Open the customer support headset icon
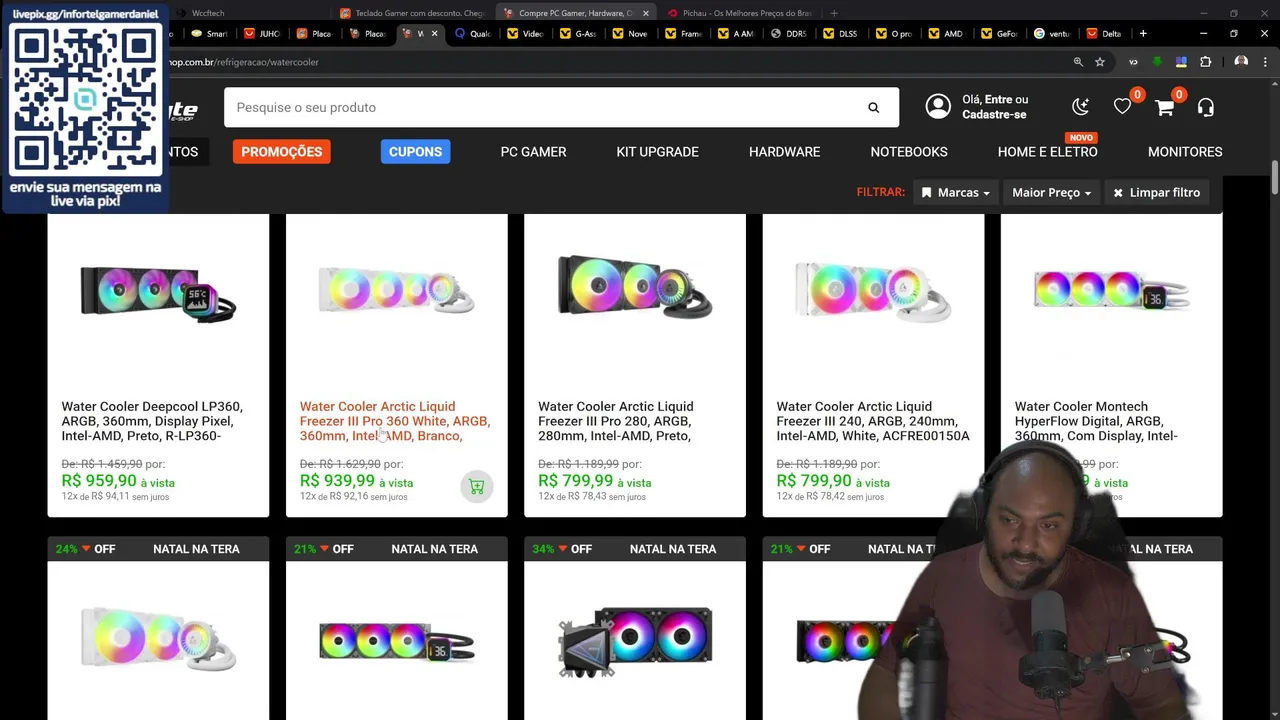Image resolution: width=1280 pixels, height=720 pixels. 1205,107
